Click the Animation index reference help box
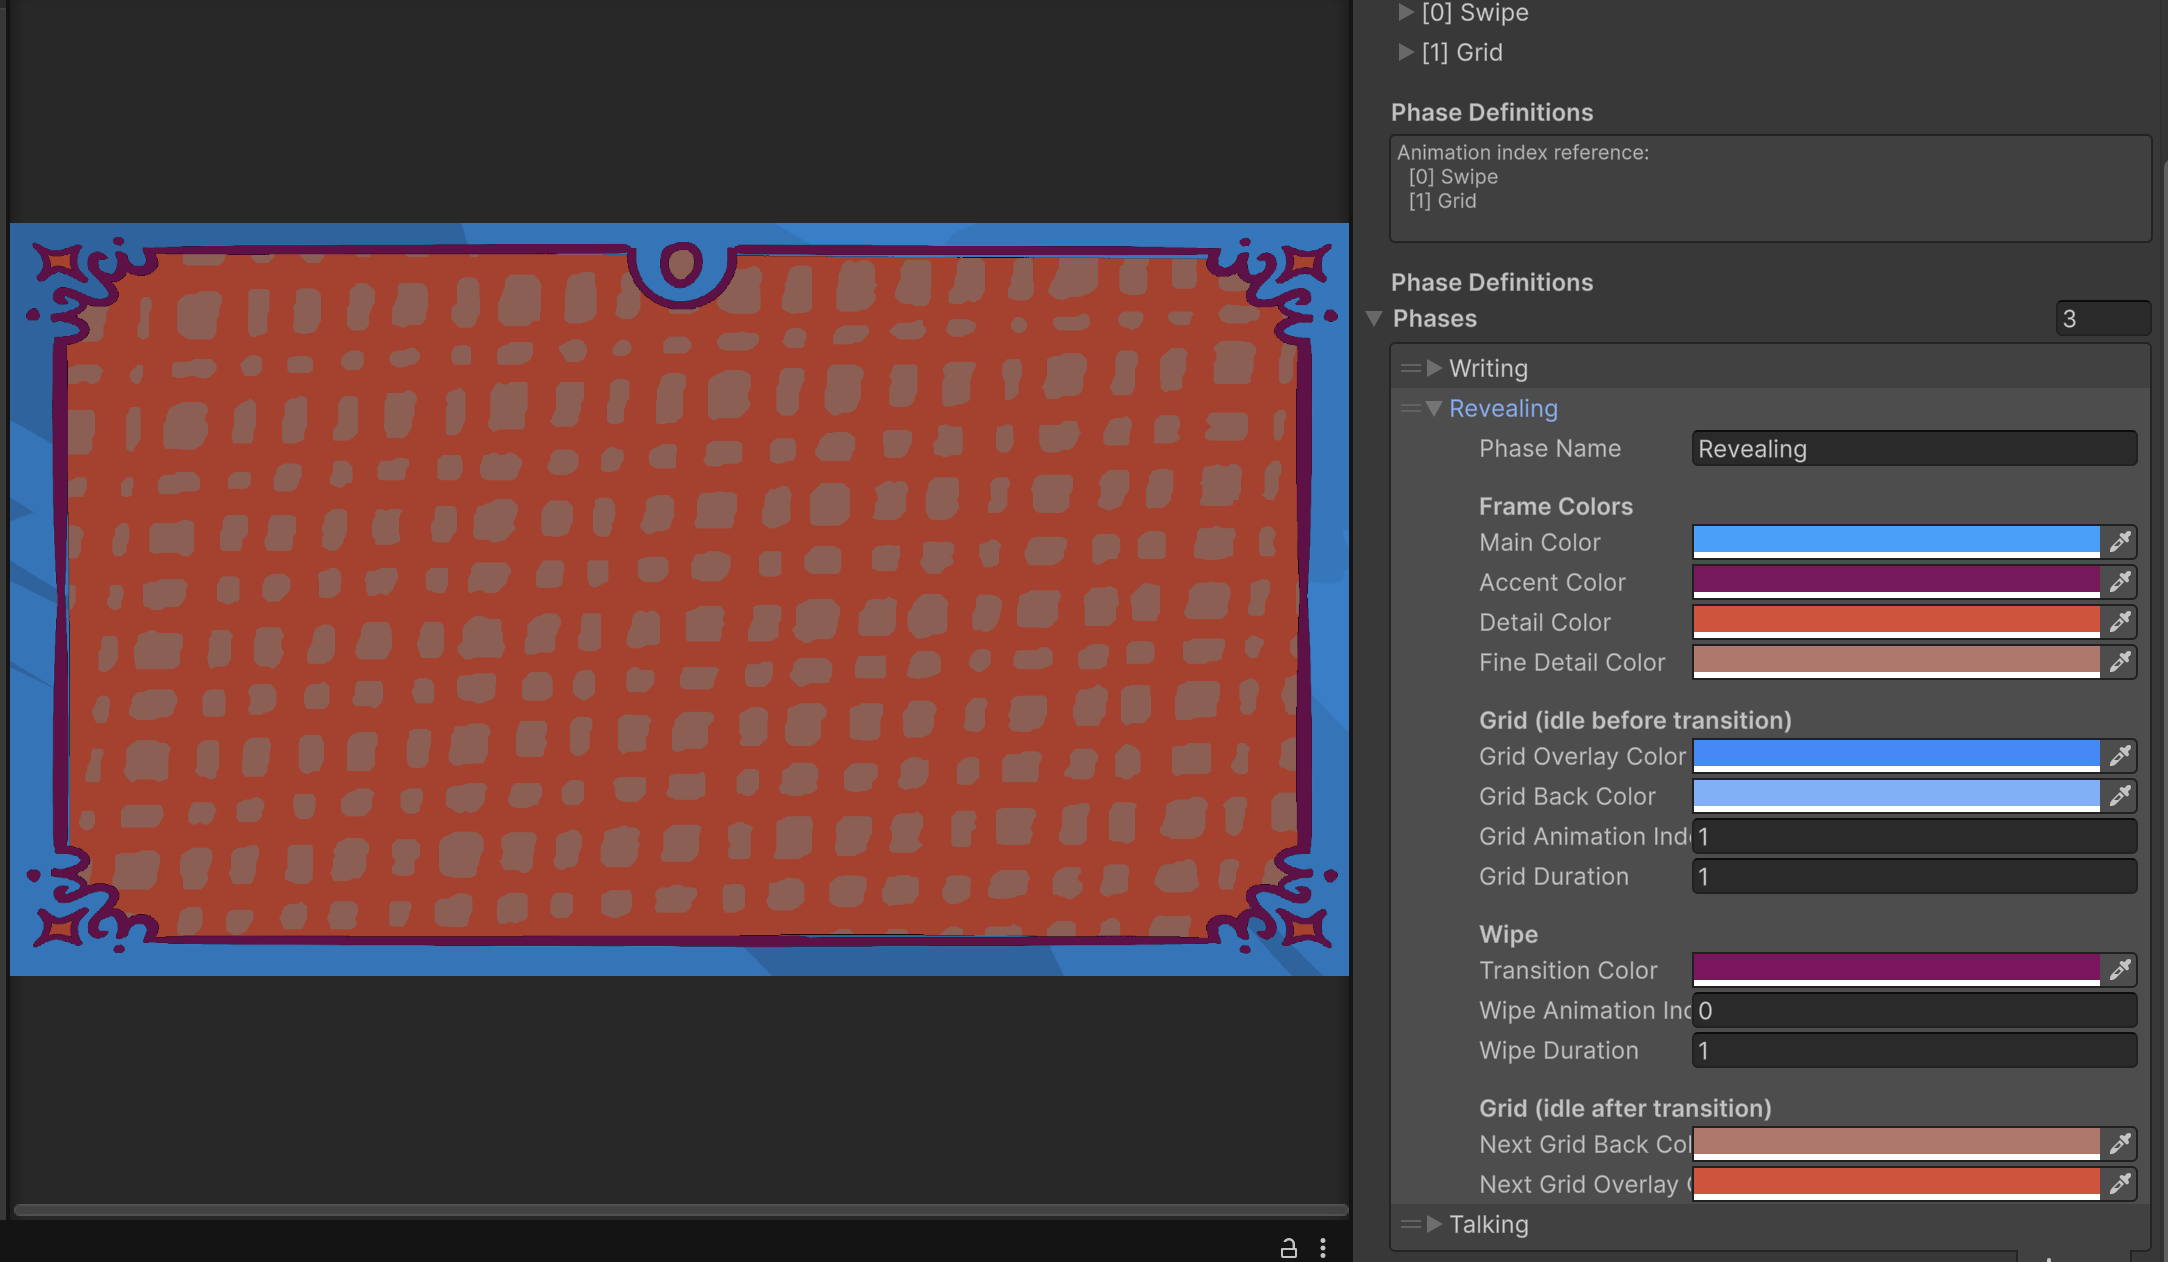2168x1262 pixels. [x=1770, y=188]
